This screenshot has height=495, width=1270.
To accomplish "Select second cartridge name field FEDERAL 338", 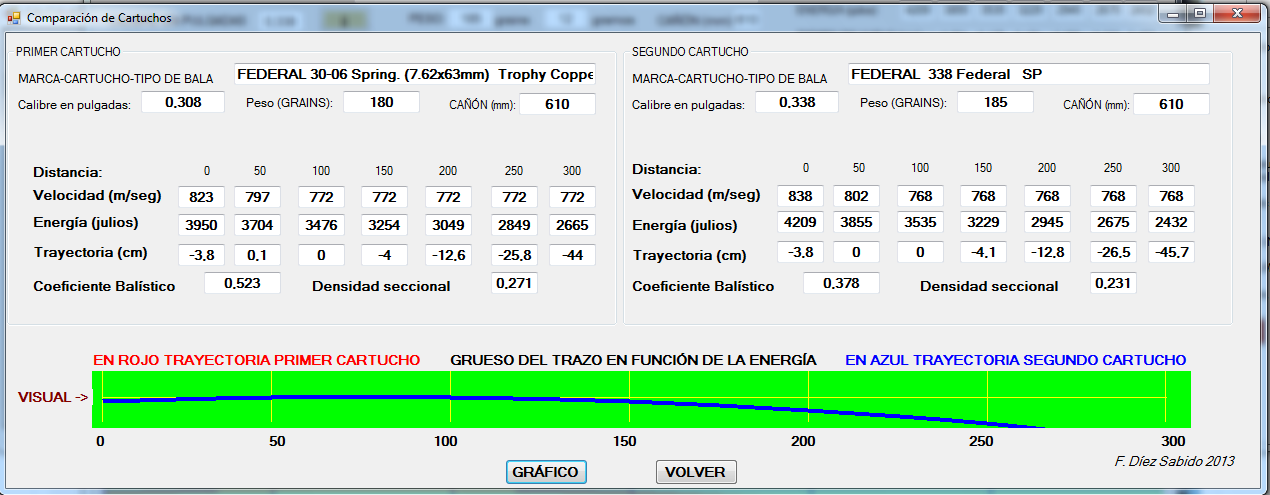I will 1029,75.
